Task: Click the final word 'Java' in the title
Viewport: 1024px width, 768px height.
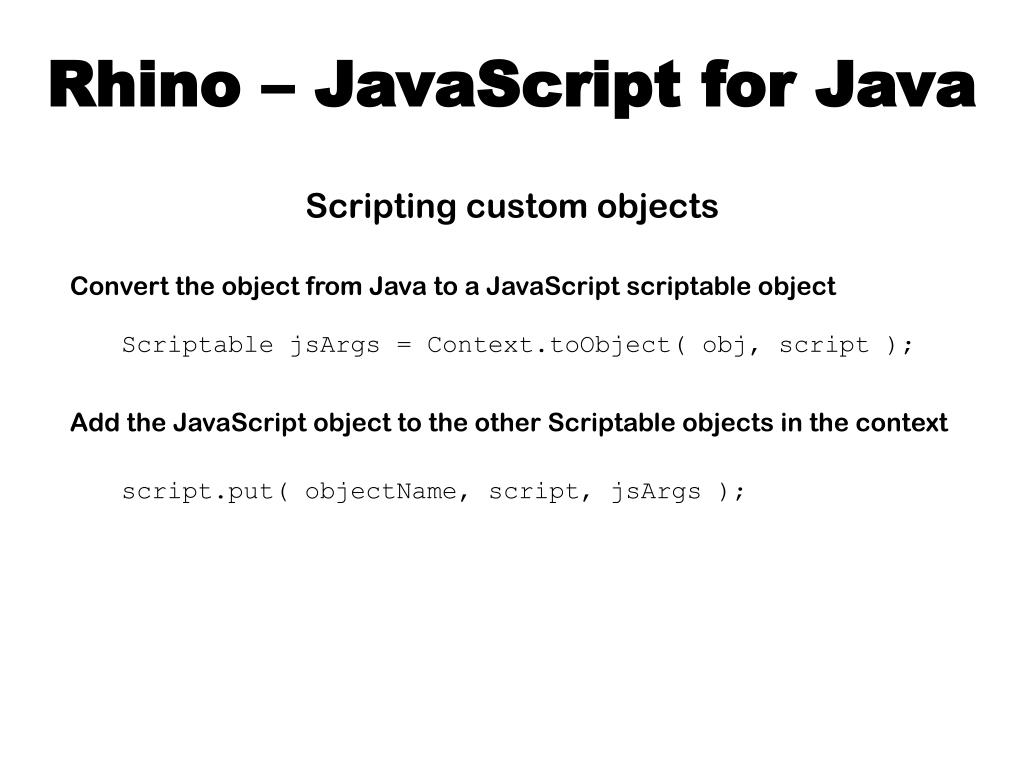Action: 895,84
